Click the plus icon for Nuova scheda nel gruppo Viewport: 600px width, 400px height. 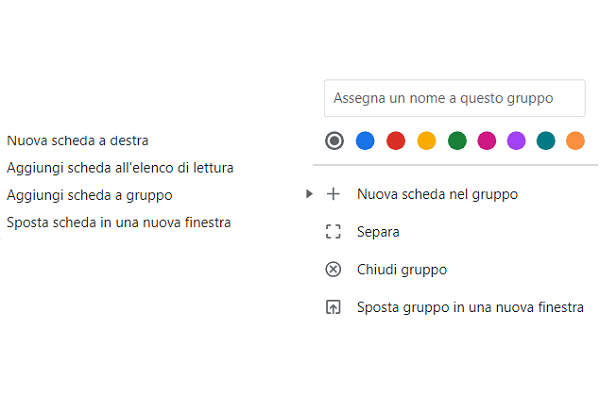click(334, 194)
